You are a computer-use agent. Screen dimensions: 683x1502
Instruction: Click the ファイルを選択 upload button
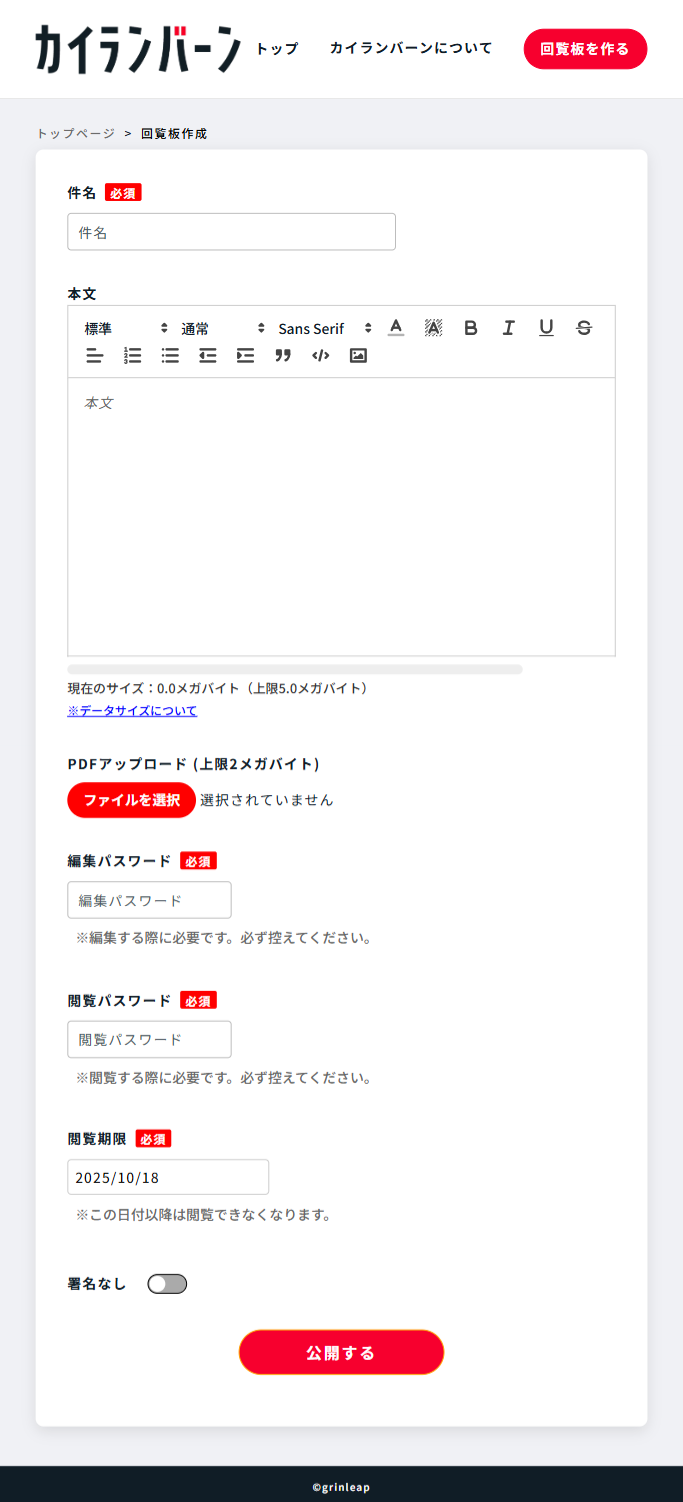point(131,800)
